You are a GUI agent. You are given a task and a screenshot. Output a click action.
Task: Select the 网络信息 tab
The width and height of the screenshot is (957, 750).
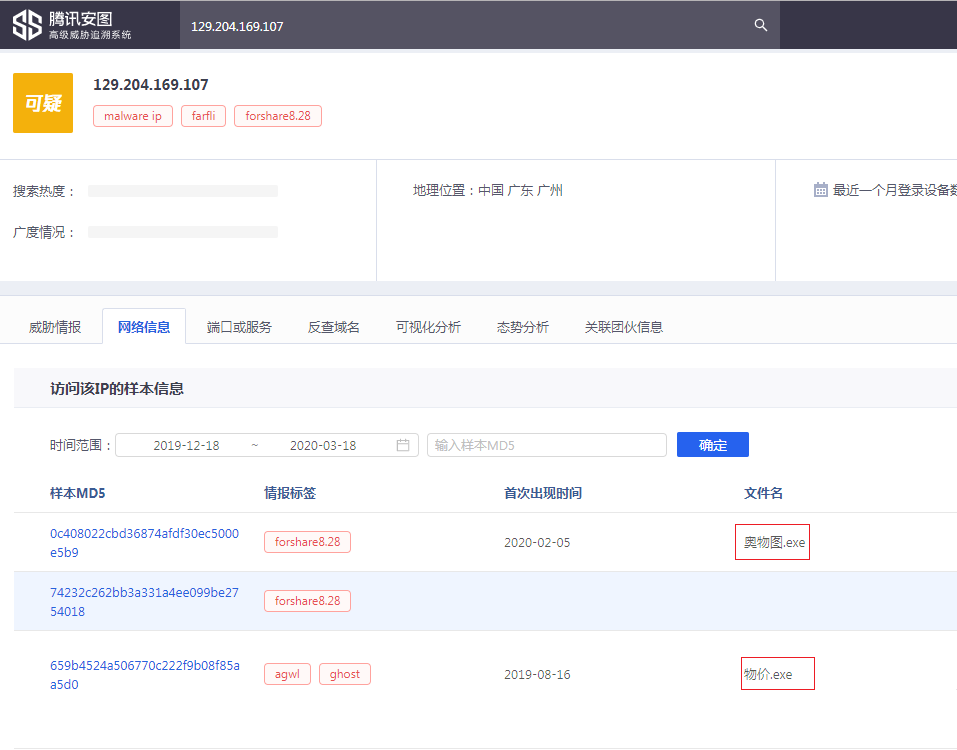click(144, 327)
